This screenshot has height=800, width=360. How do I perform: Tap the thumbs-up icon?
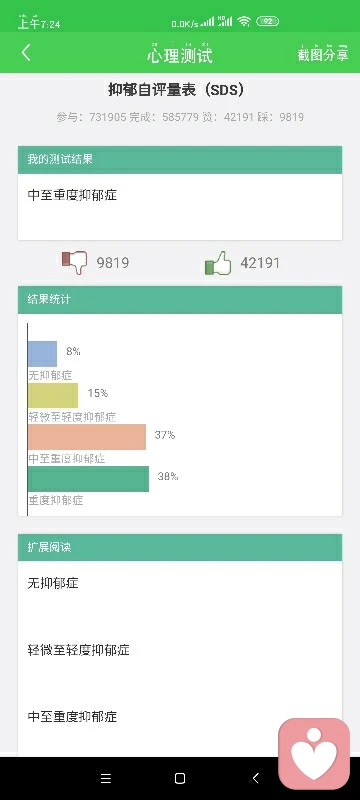(x=218, y=263)
